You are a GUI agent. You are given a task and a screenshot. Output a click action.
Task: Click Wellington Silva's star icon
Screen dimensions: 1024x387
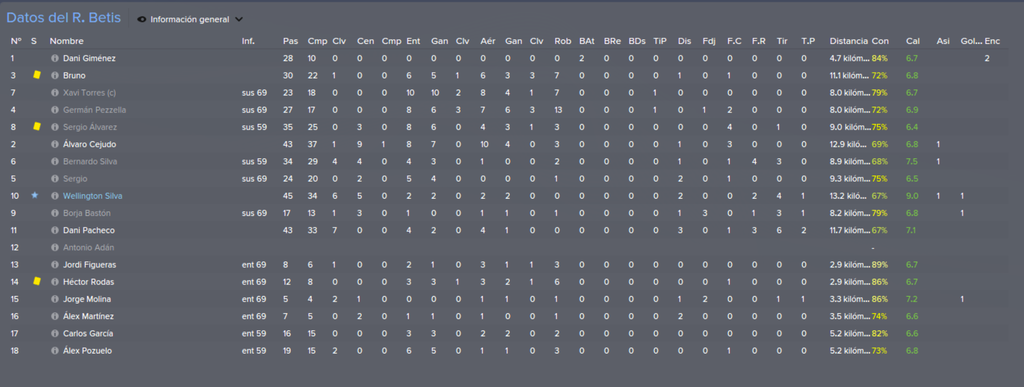click(x=35, y=196)
